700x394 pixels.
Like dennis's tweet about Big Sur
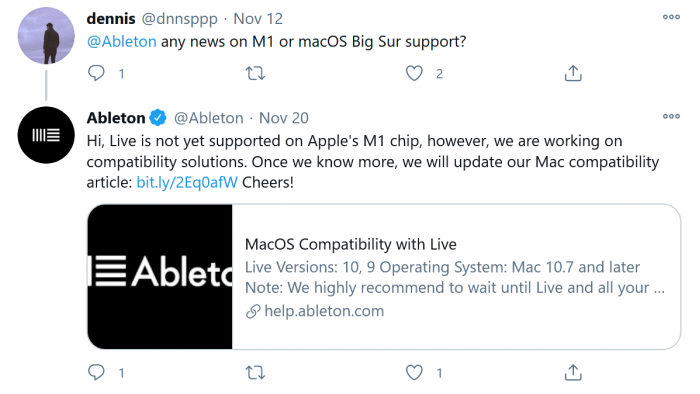414,73
